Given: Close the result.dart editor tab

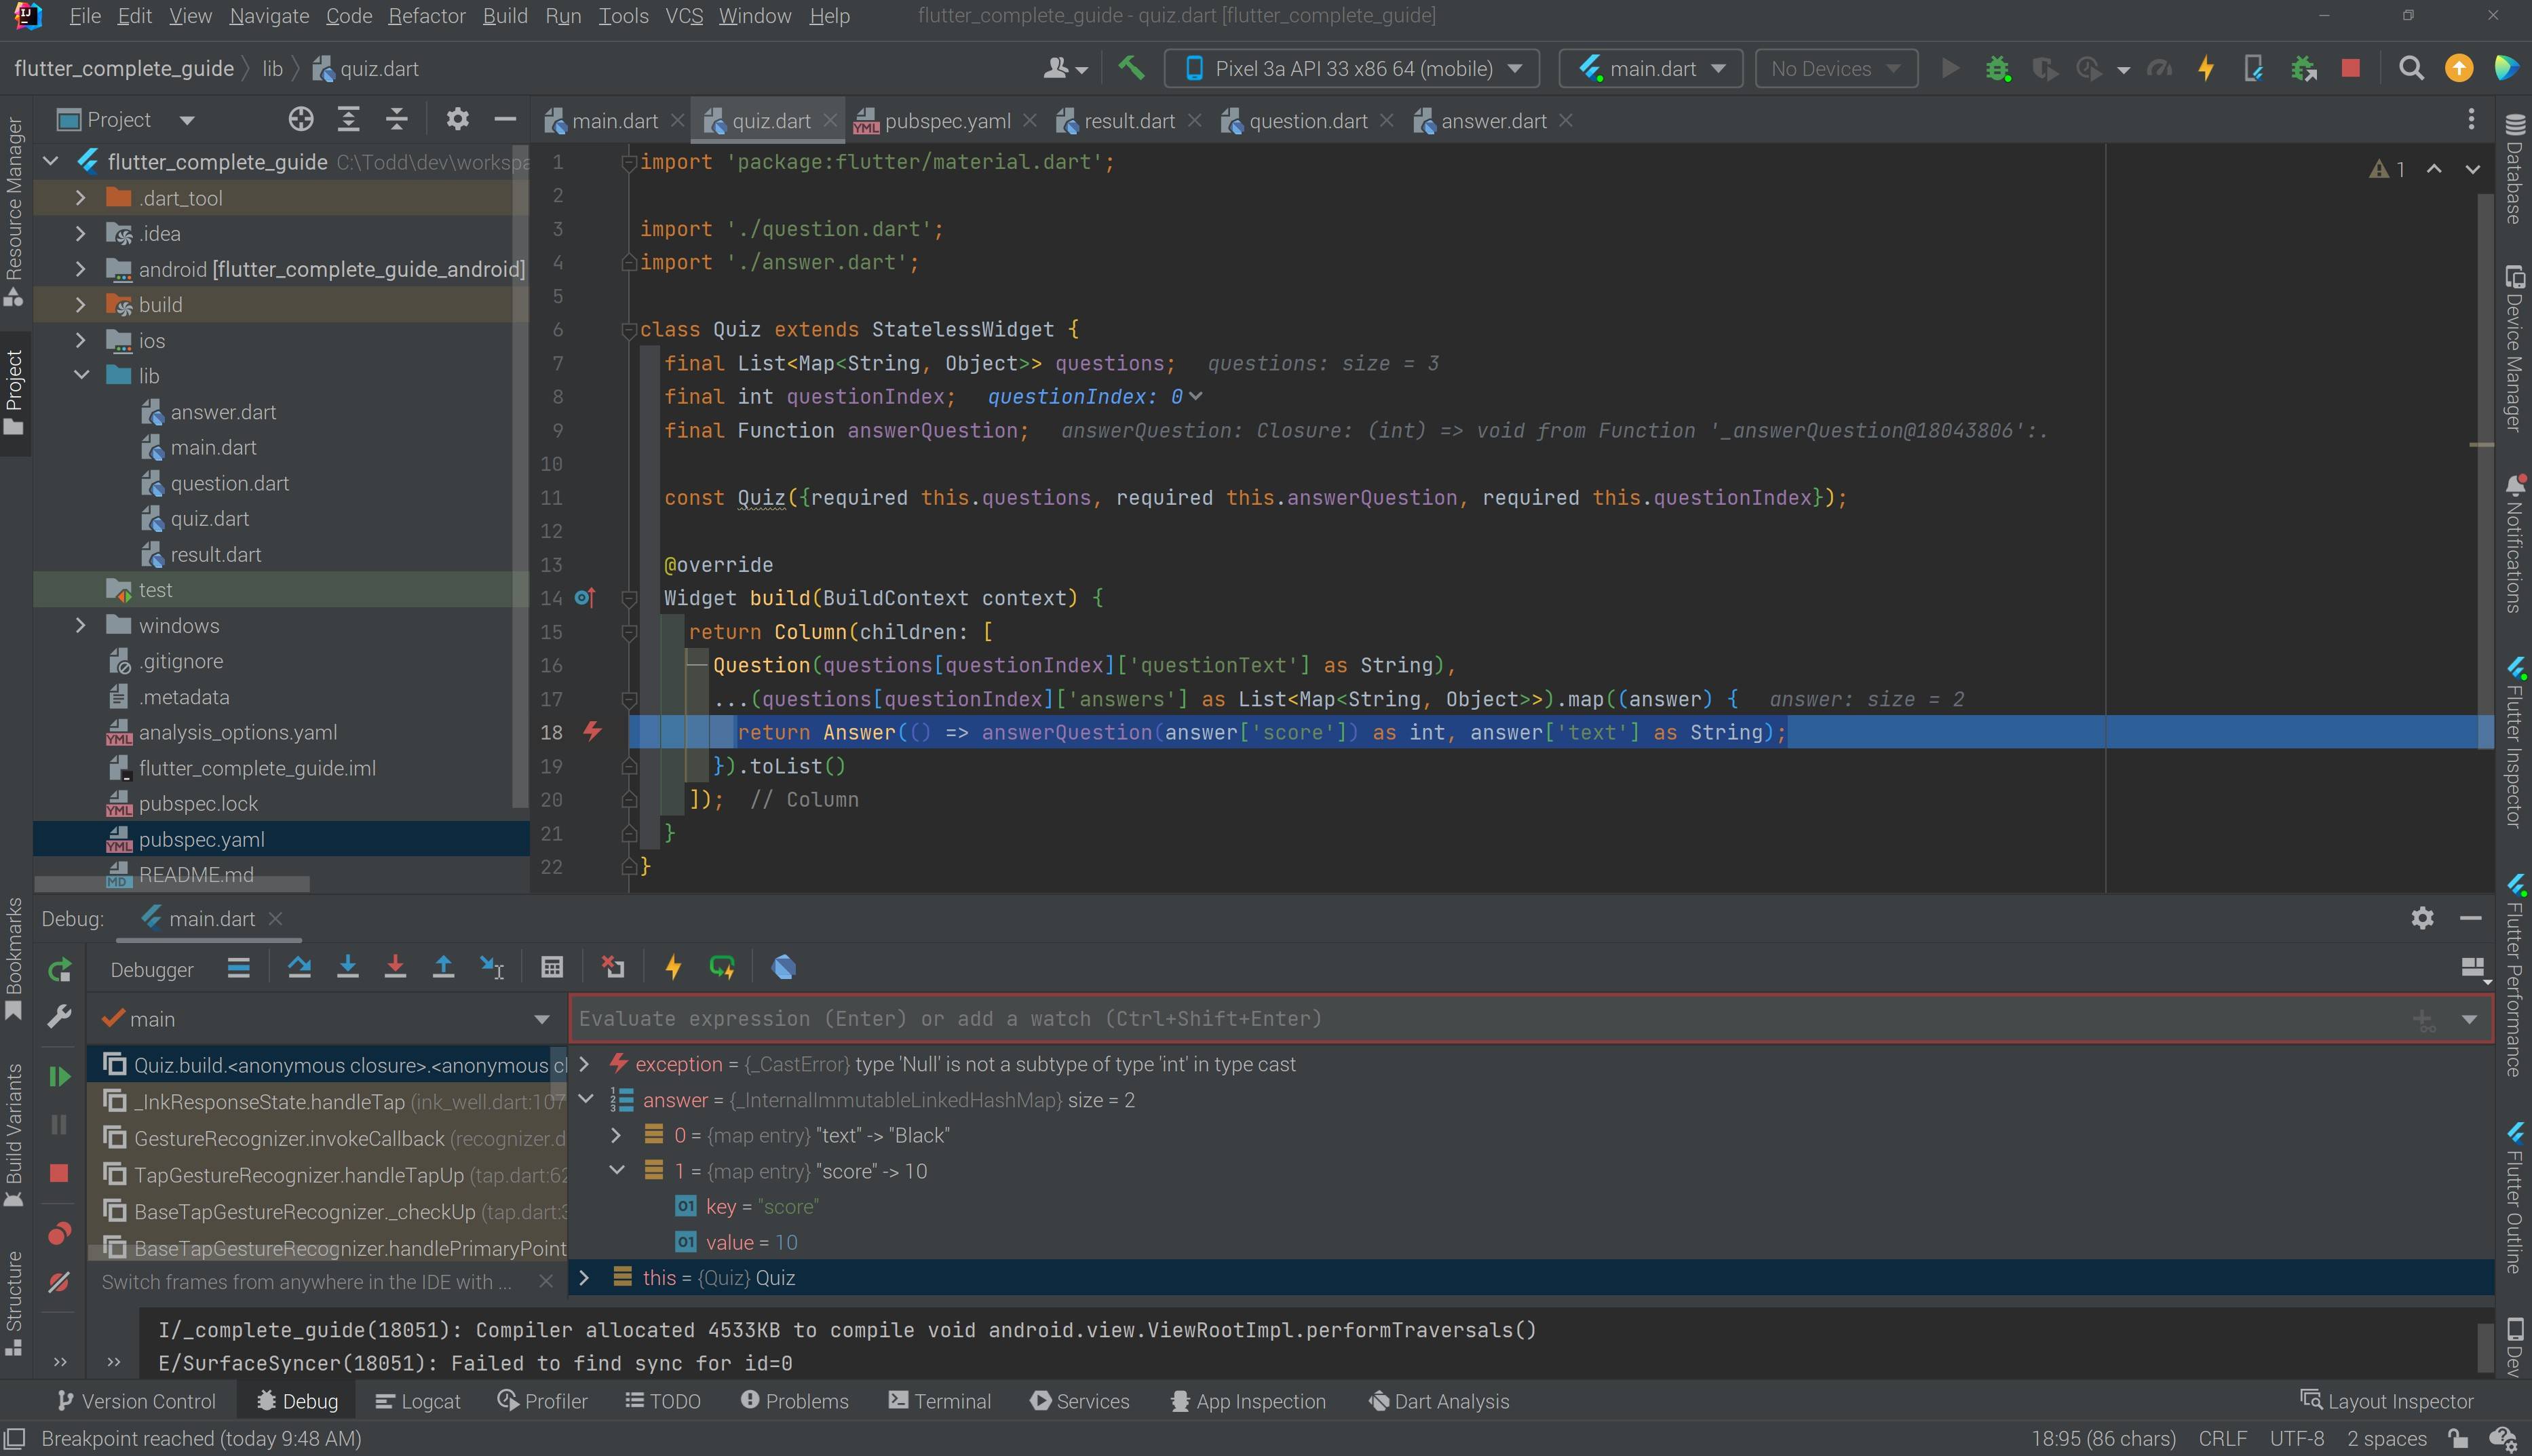Looking at the screenshot, I should pyautogui.click(x=1194, y=121).
